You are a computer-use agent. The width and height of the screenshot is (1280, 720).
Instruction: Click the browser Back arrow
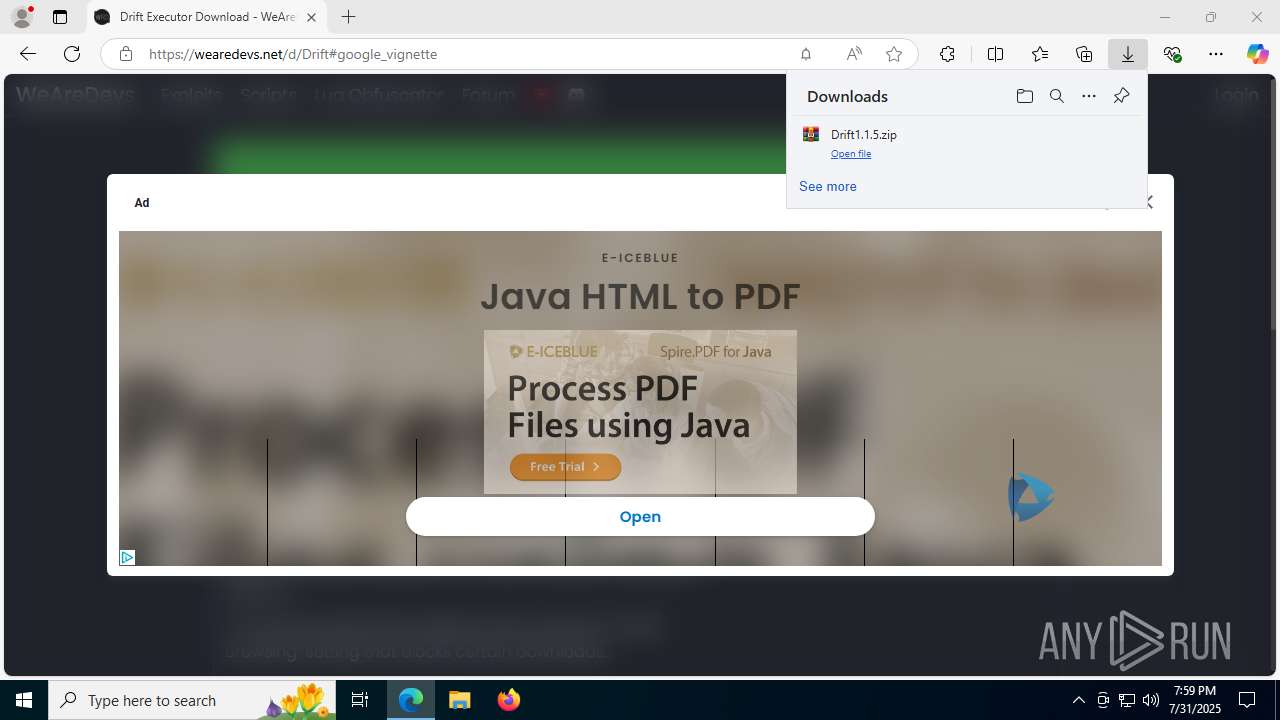(x=28, y=54)
